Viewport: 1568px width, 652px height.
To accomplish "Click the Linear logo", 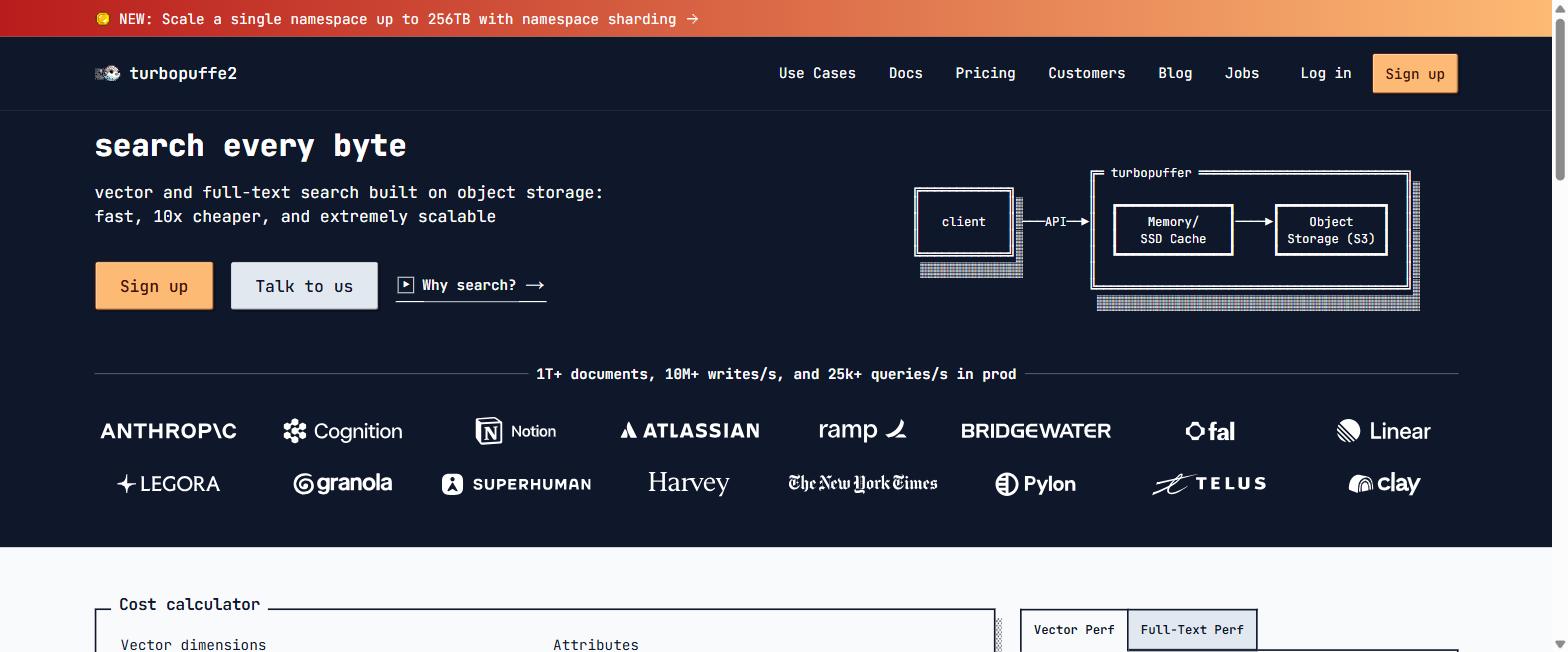I will pyautogui.click(x=1383, y=431).
